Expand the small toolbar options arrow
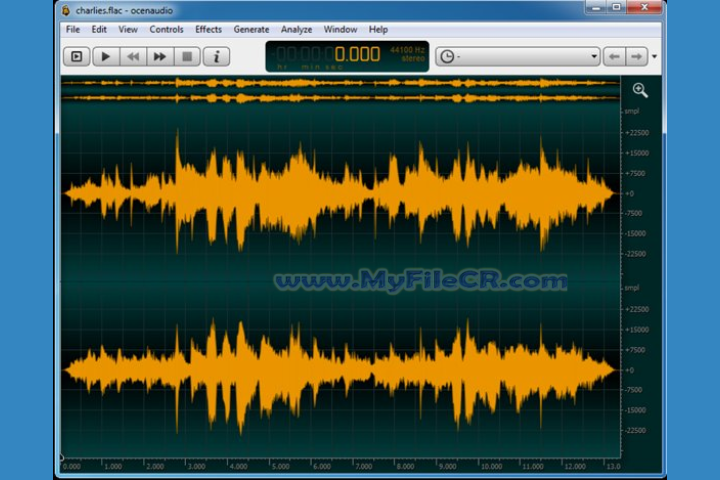The height and width of the screenshot is (480, 720). pyautogui.click(x=654, y=56)
